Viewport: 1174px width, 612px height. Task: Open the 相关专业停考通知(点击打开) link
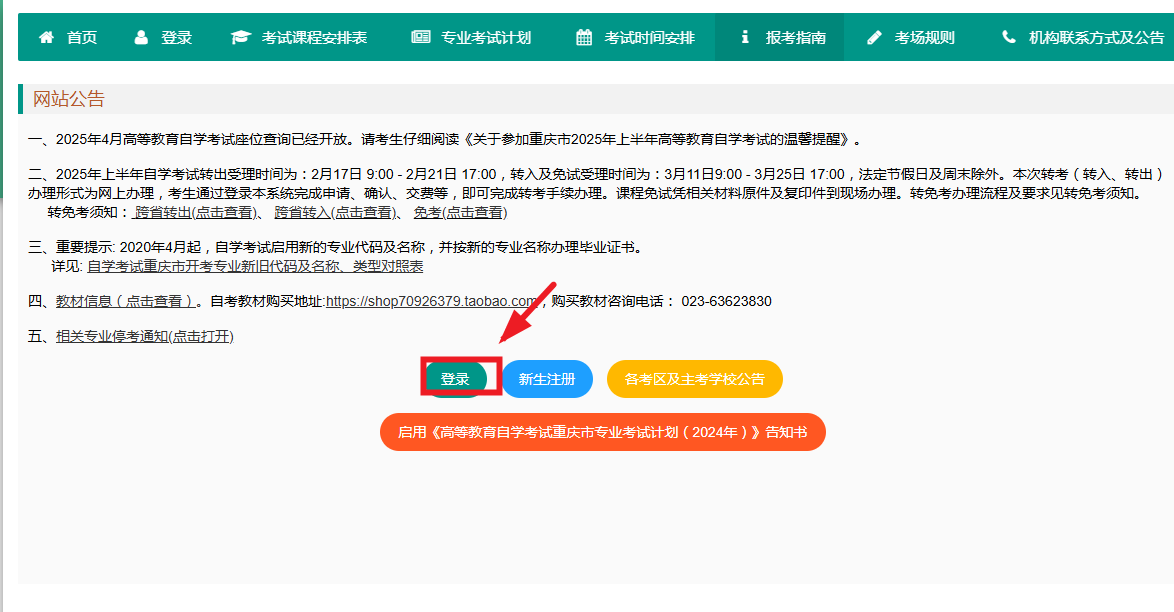tap(144, 336)
